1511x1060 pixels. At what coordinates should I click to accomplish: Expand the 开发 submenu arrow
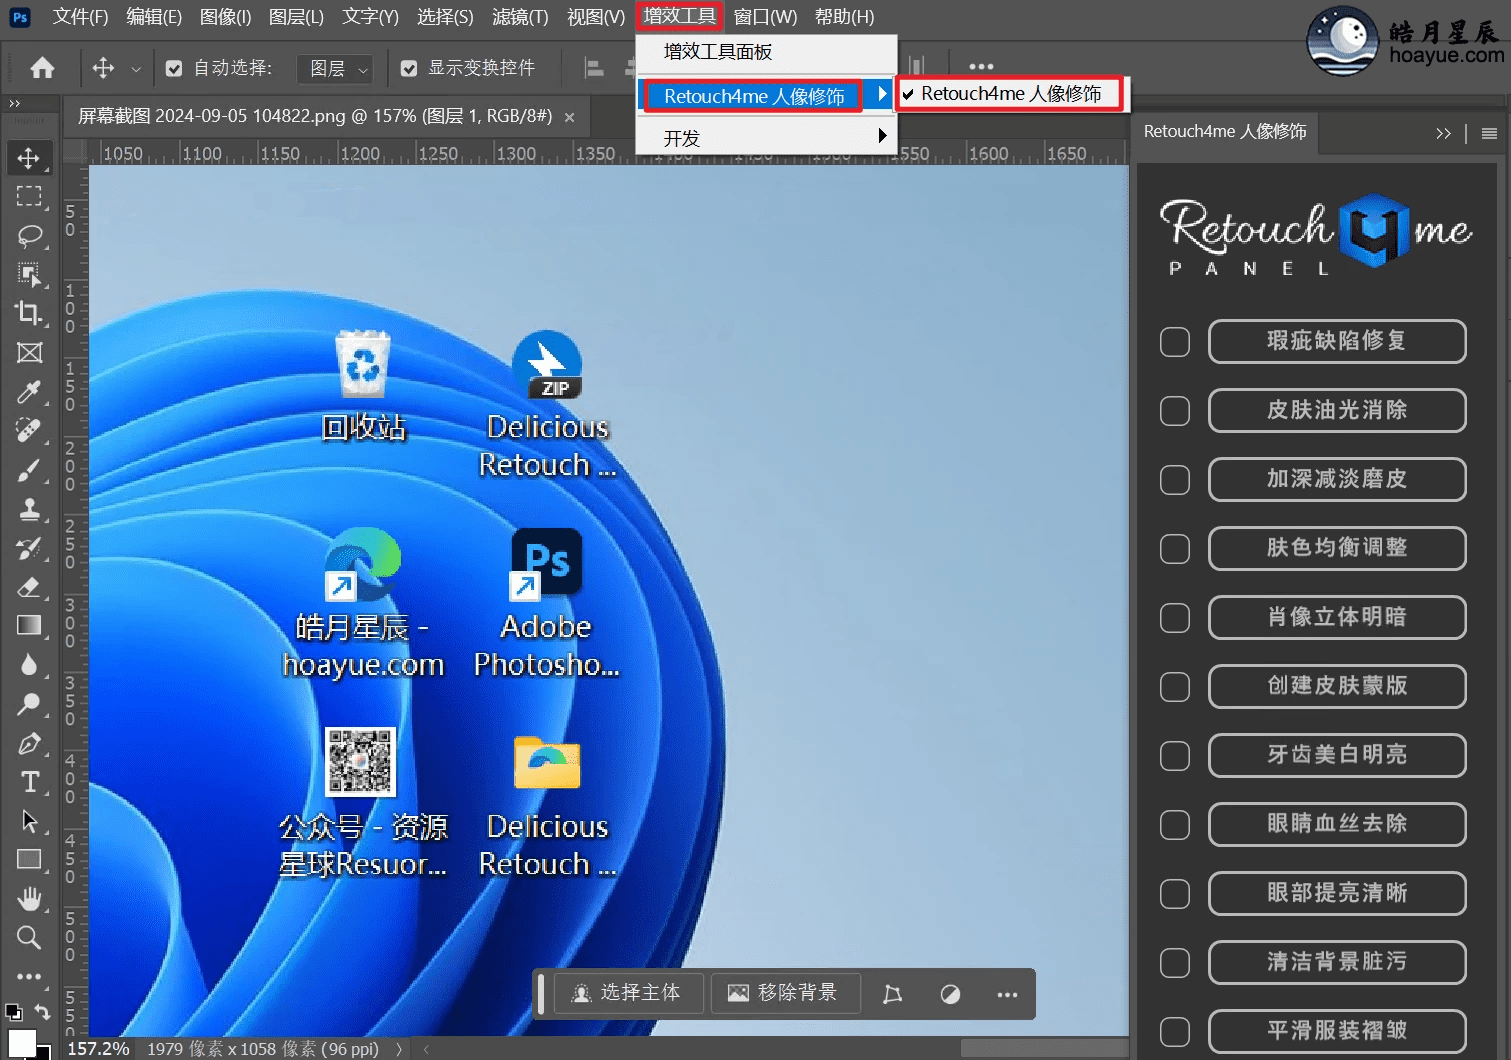tap(882, 136)
